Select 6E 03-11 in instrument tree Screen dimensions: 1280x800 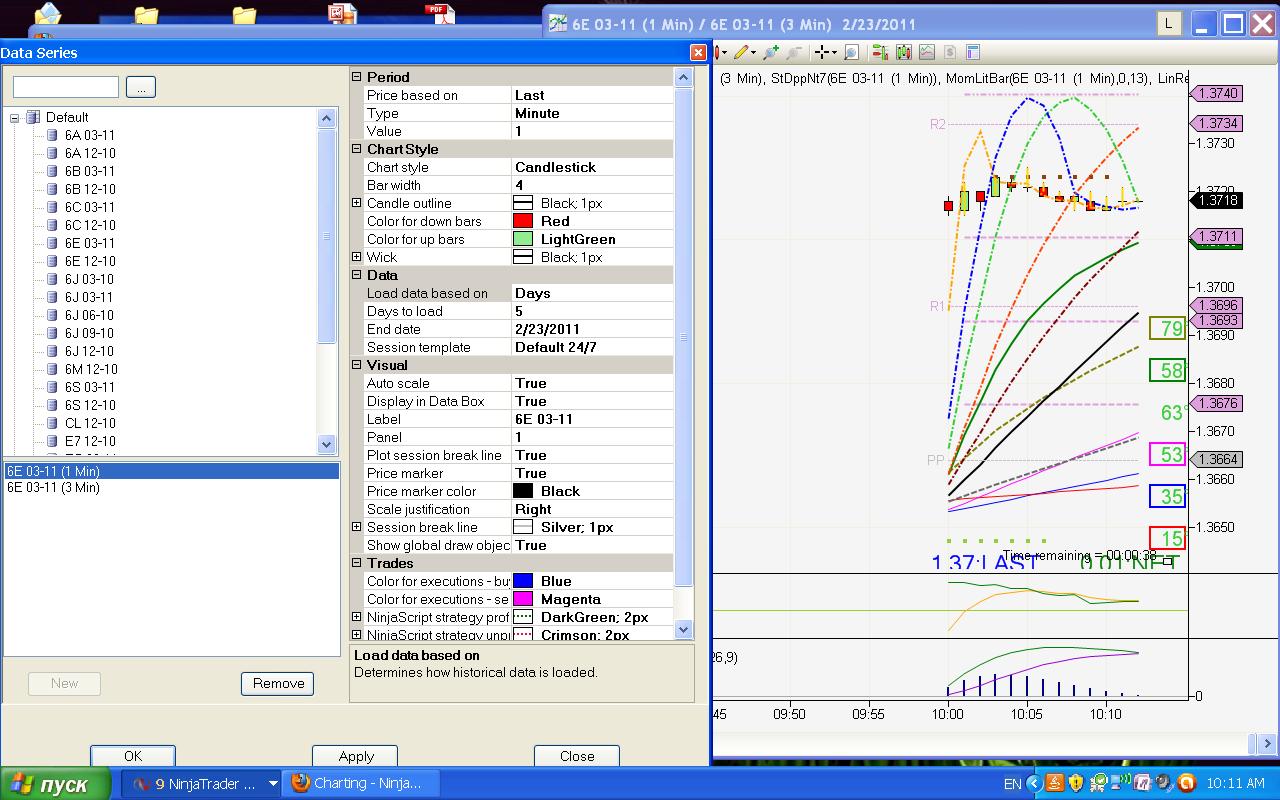pos(89,243)
